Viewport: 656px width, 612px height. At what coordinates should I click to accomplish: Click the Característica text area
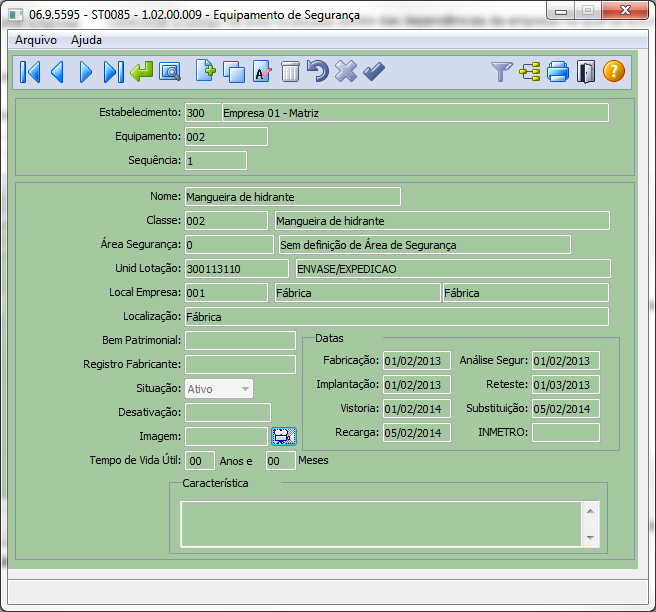pos(381,524)
